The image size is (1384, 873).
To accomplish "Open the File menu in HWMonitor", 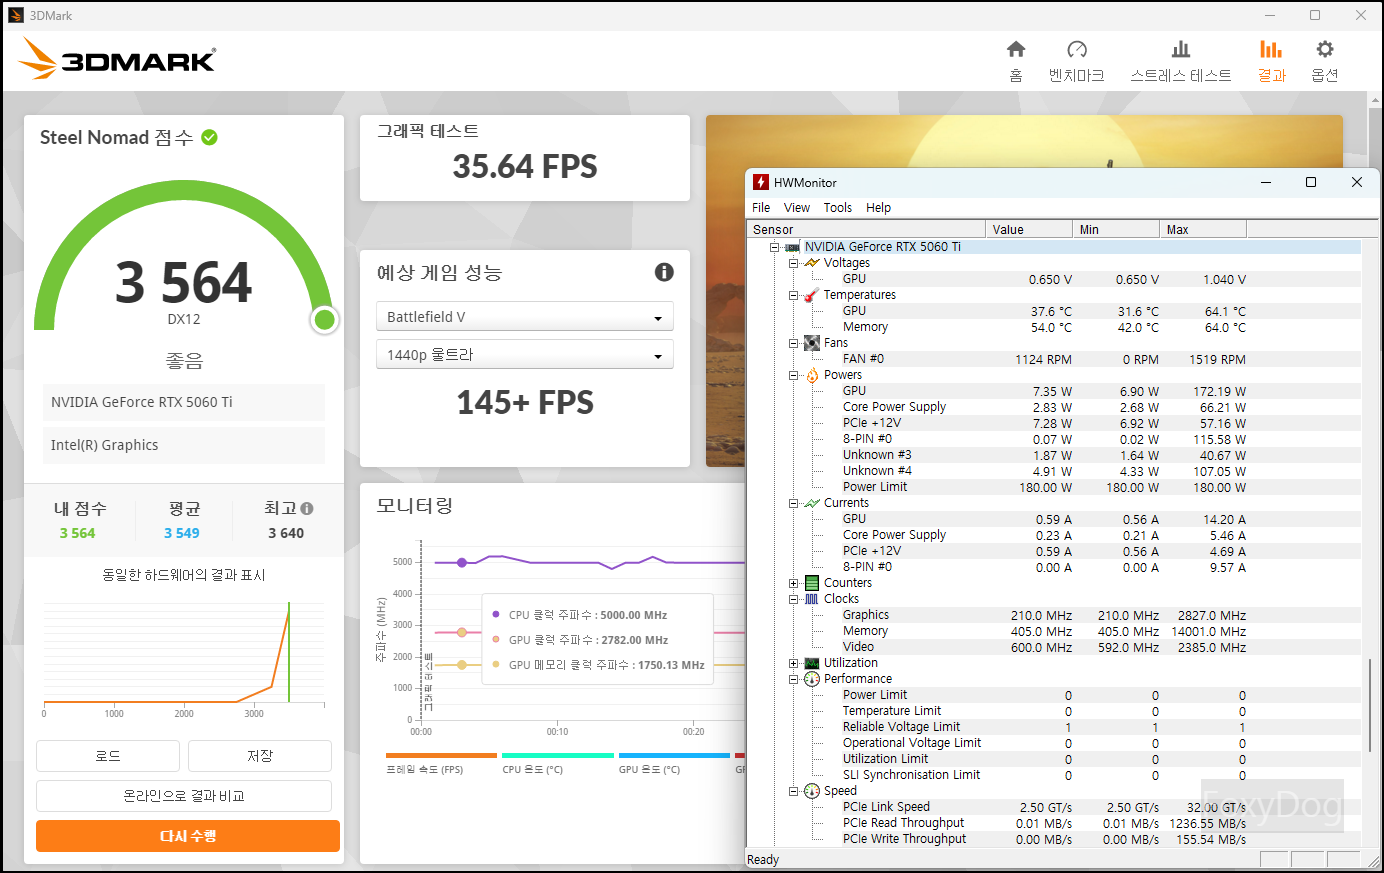I will [x=761, y=208].
